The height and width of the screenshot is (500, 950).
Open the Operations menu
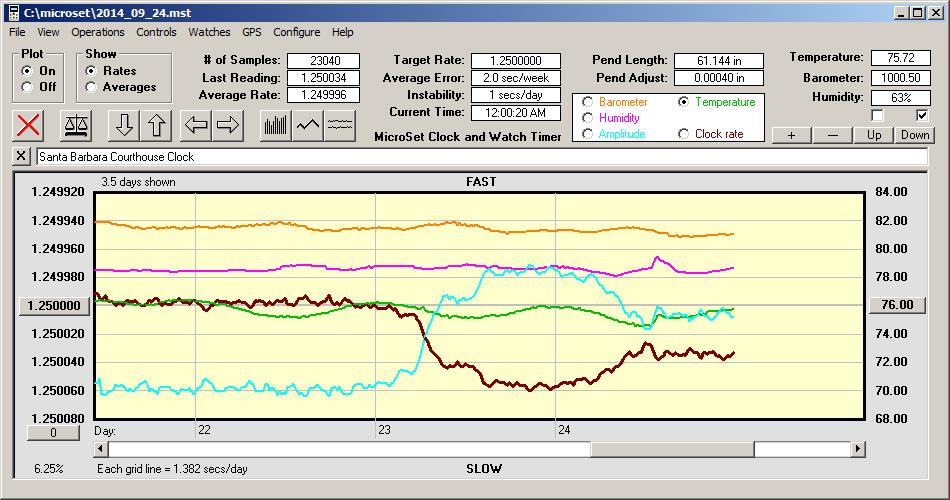[98, 32]
